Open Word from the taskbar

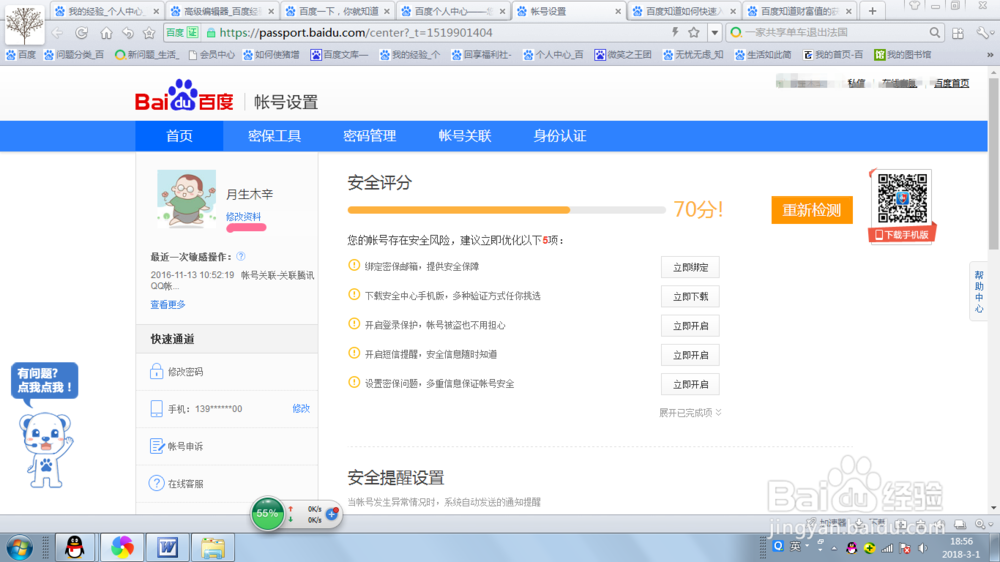(x=167, y=547)
